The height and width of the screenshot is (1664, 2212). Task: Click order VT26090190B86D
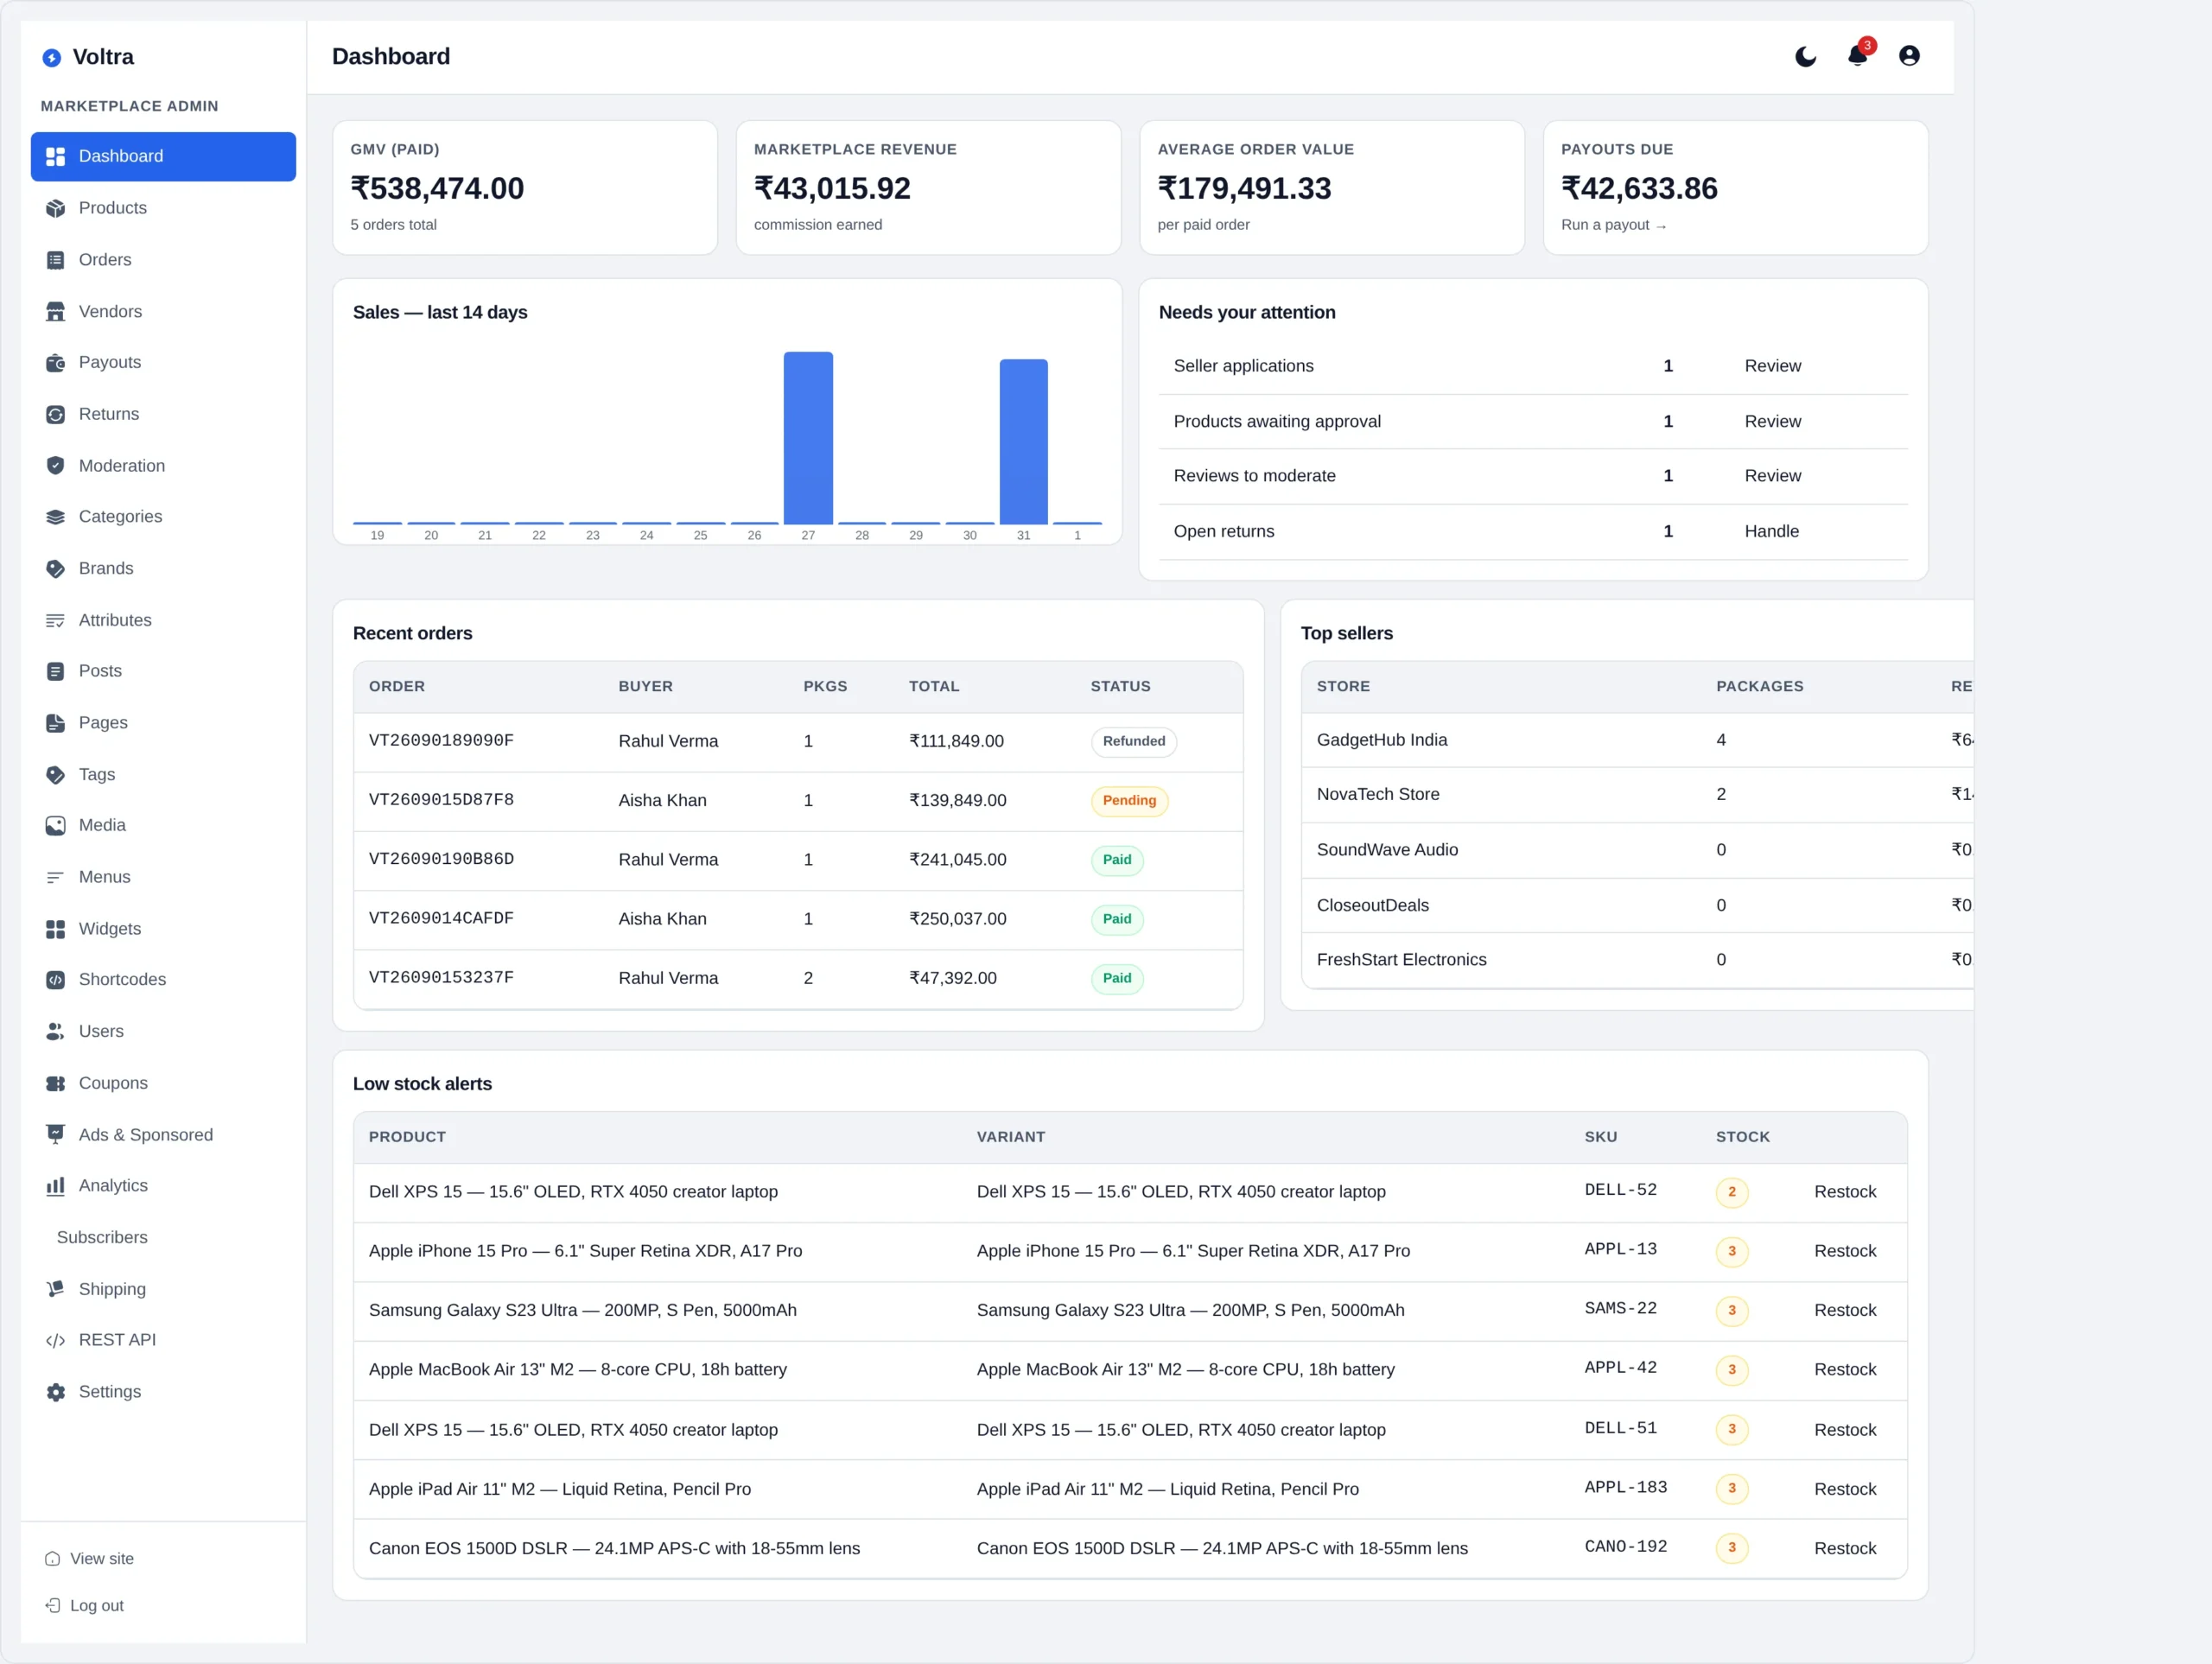(x=441, y=859)
